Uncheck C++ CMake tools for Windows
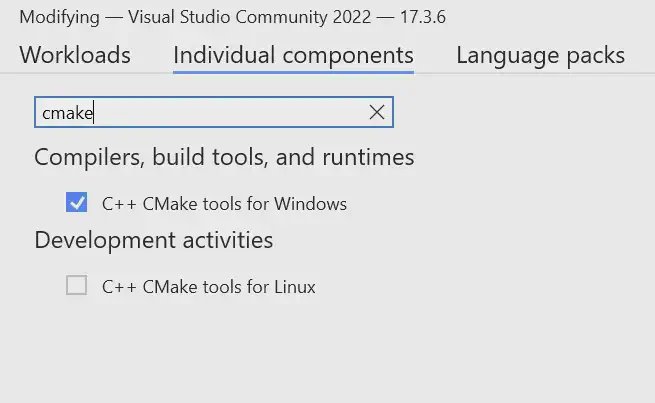655x403 pixels. pos(76,202)
